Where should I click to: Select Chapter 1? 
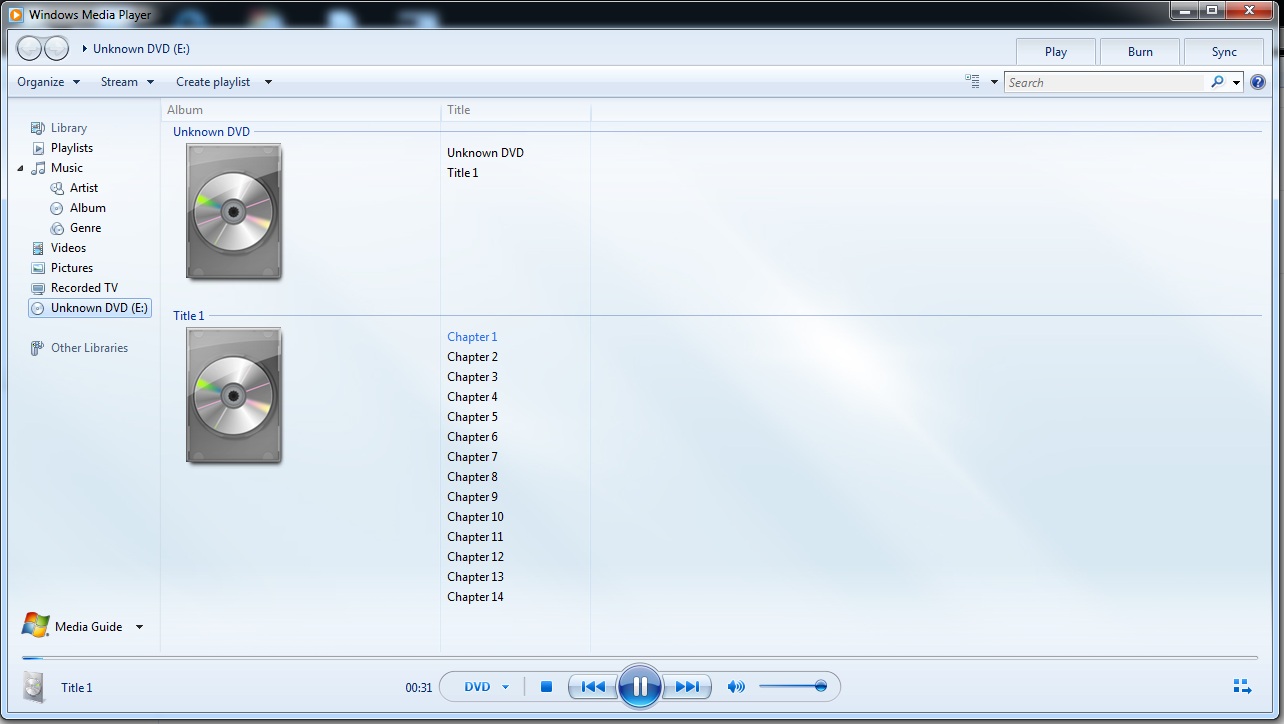point(472,337)
